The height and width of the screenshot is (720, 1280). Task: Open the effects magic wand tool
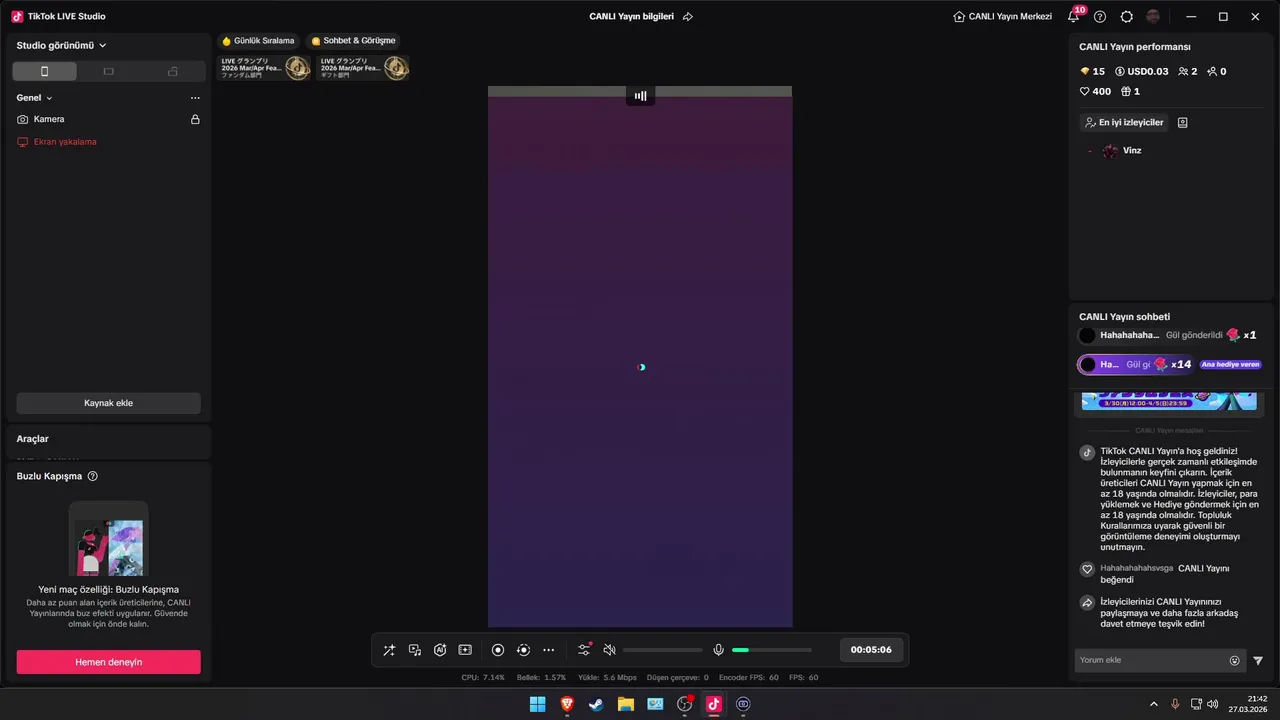tap(389, 650)
